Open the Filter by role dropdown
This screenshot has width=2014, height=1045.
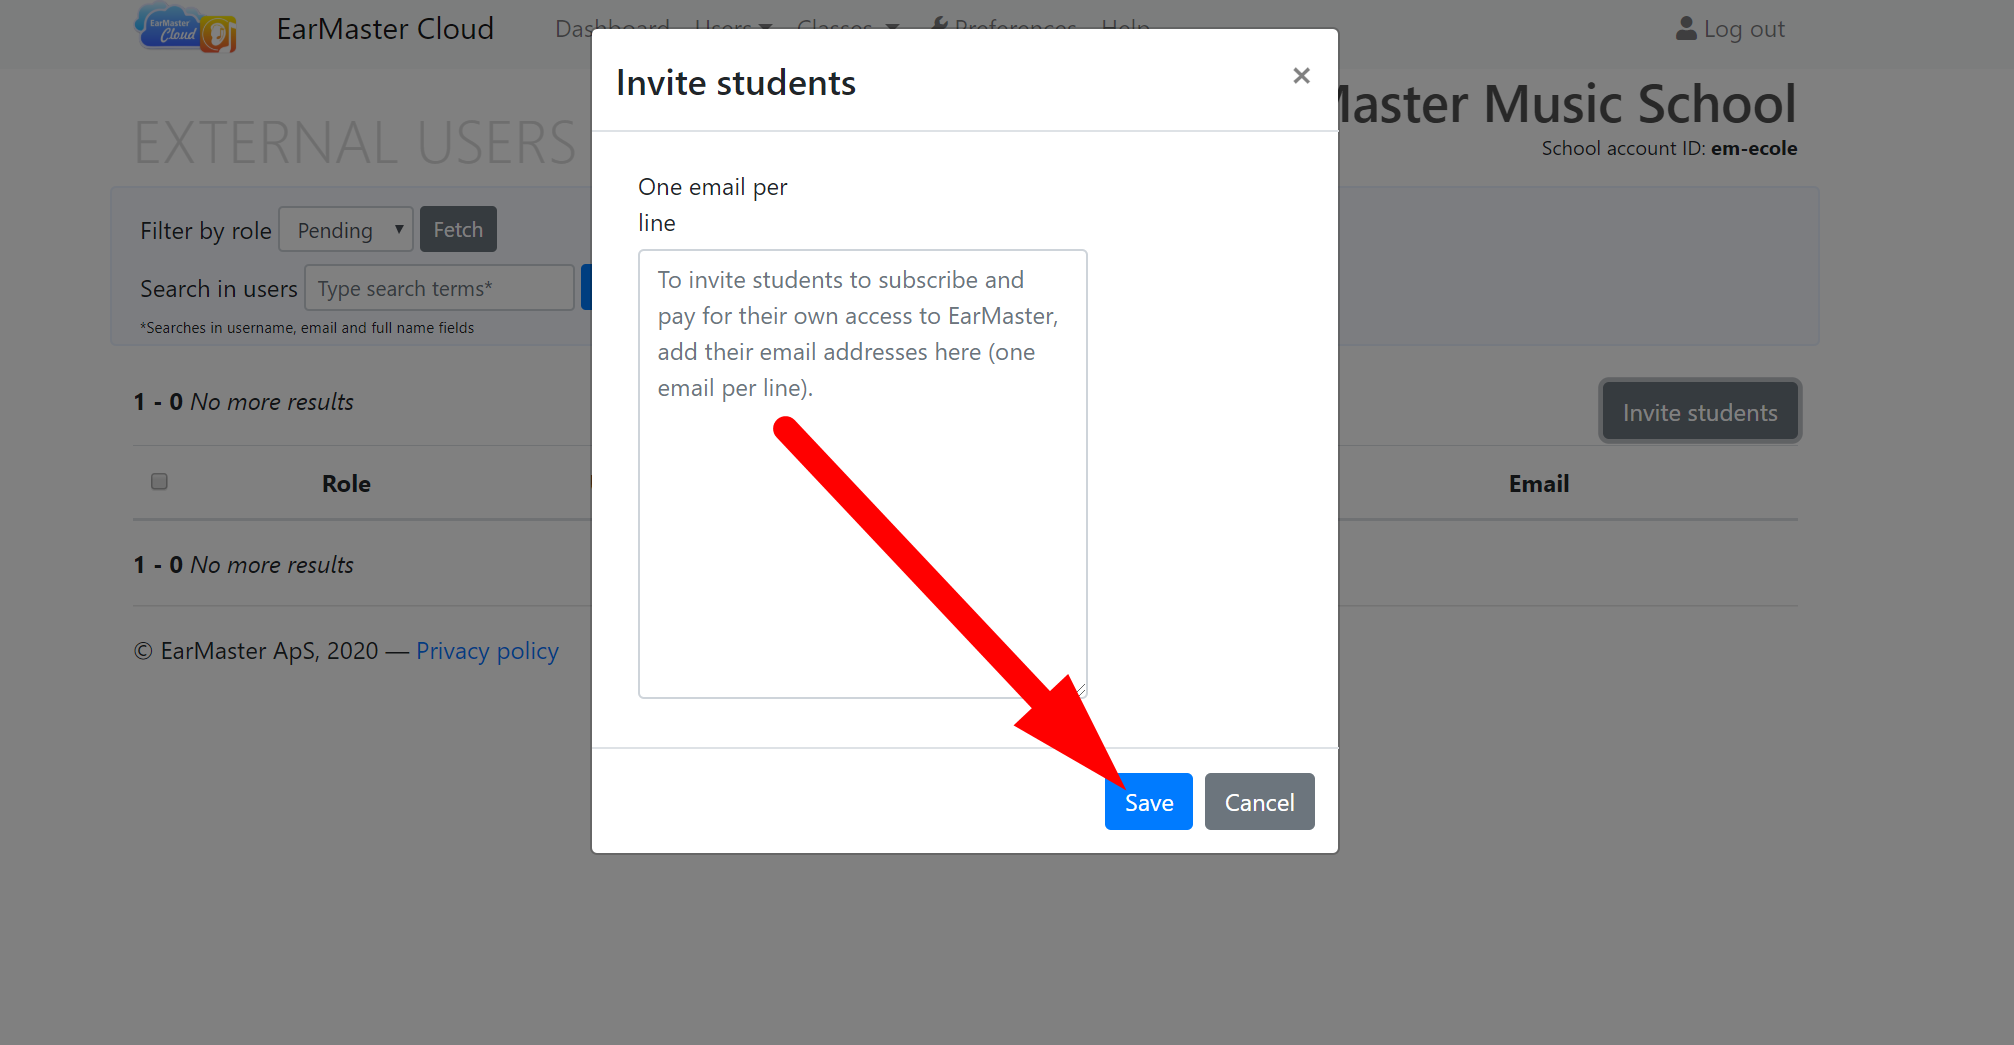(346, 230)
